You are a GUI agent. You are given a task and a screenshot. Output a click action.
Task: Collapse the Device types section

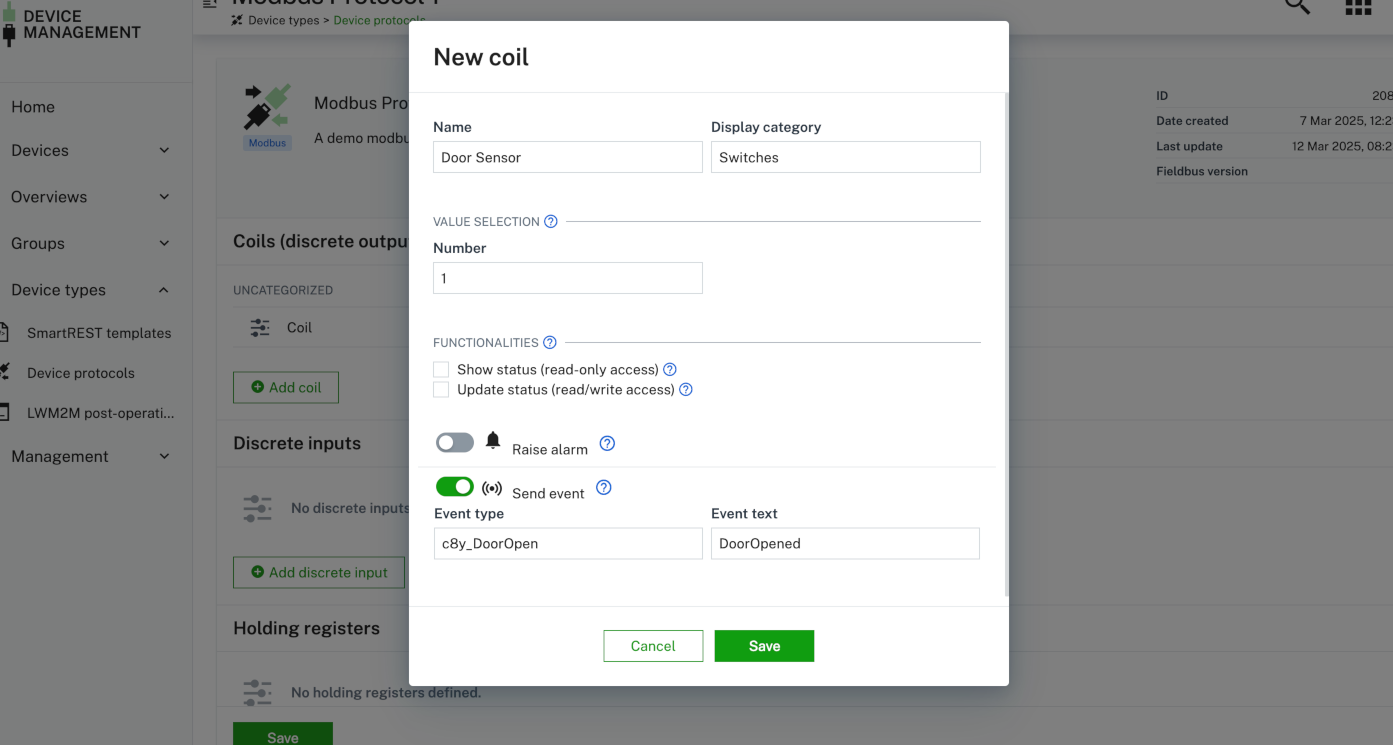[164, 290]
